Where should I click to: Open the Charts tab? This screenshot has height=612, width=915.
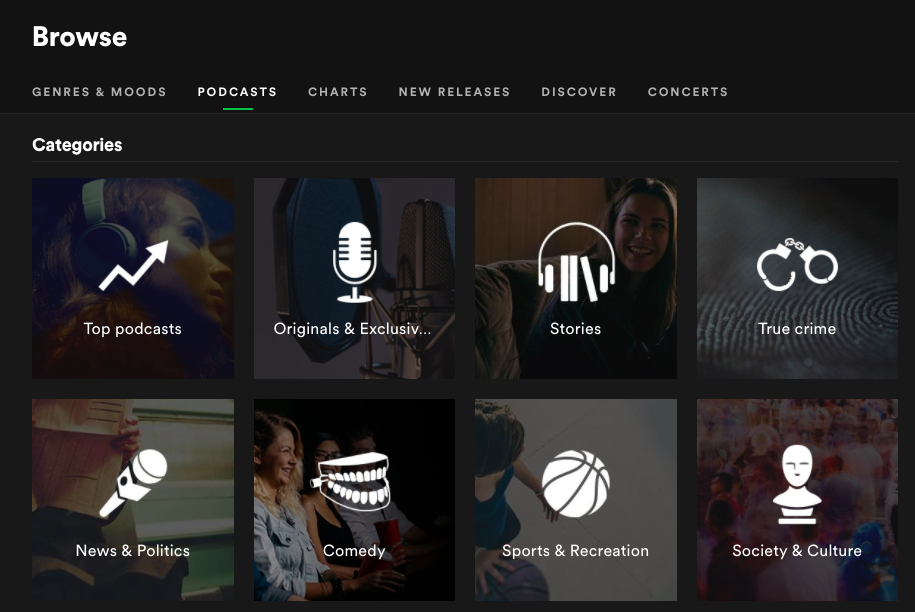(x=337, y=92)
